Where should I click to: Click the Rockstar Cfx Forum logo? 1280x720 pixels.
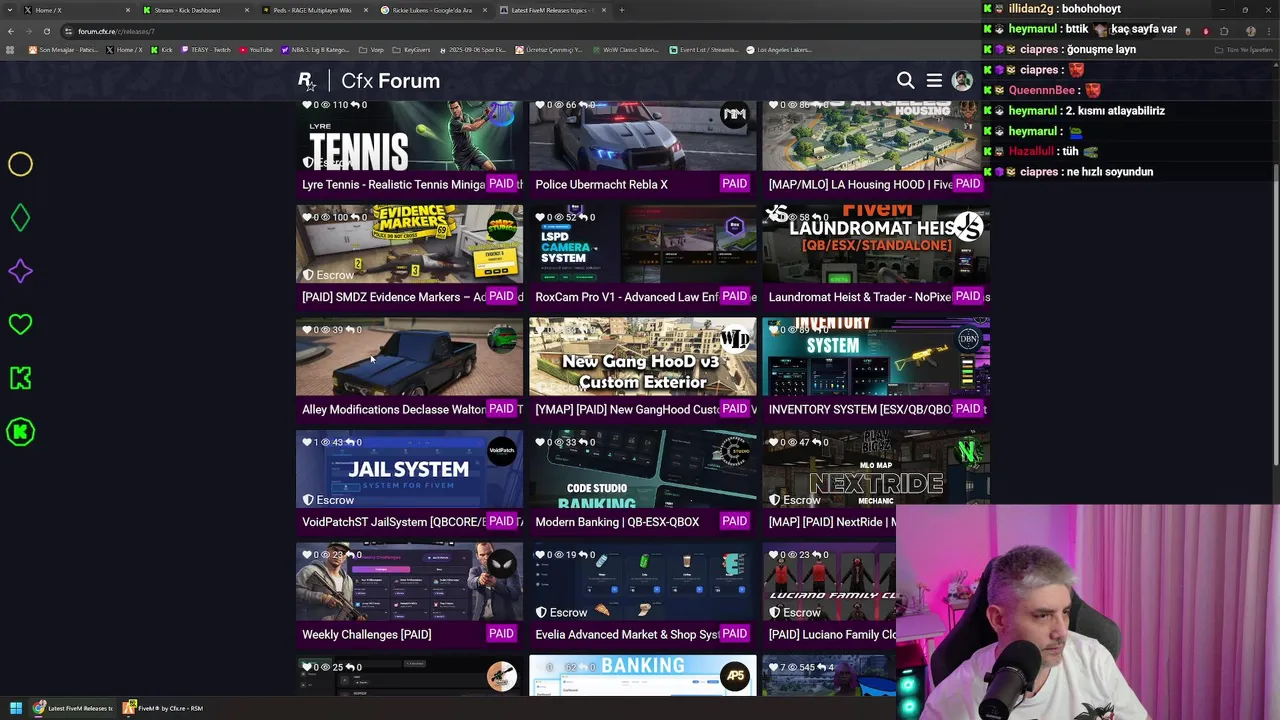point(368,81)
